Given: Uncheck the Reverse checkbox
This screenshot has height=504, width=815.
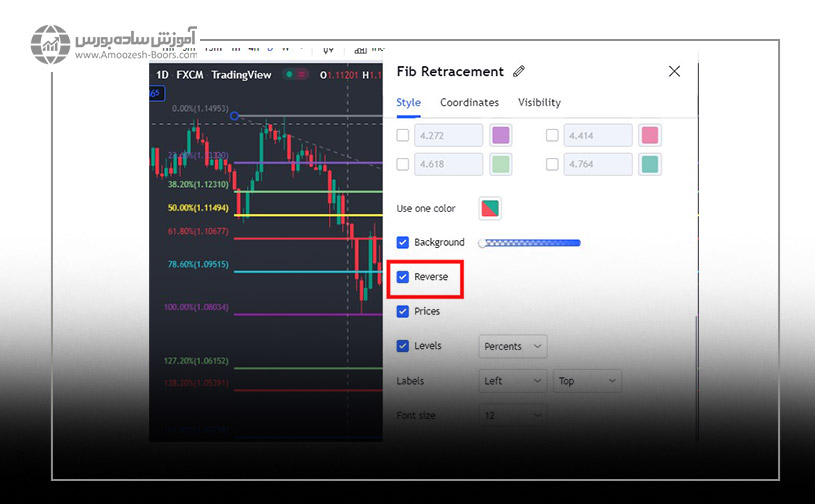Looking at the screenshot, I should point(403,277).
